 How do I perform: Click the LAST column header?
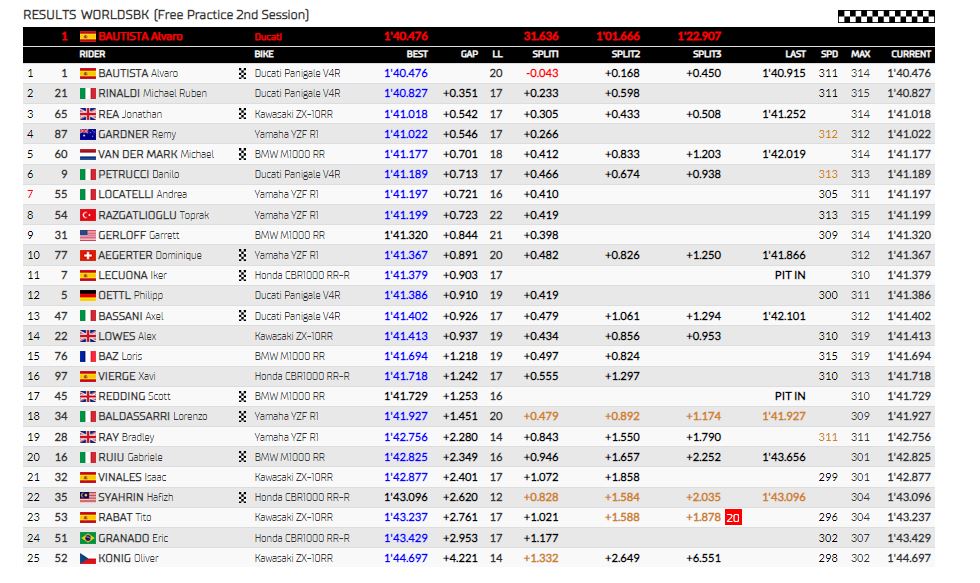pyautogui.click(x=796, y=54)
